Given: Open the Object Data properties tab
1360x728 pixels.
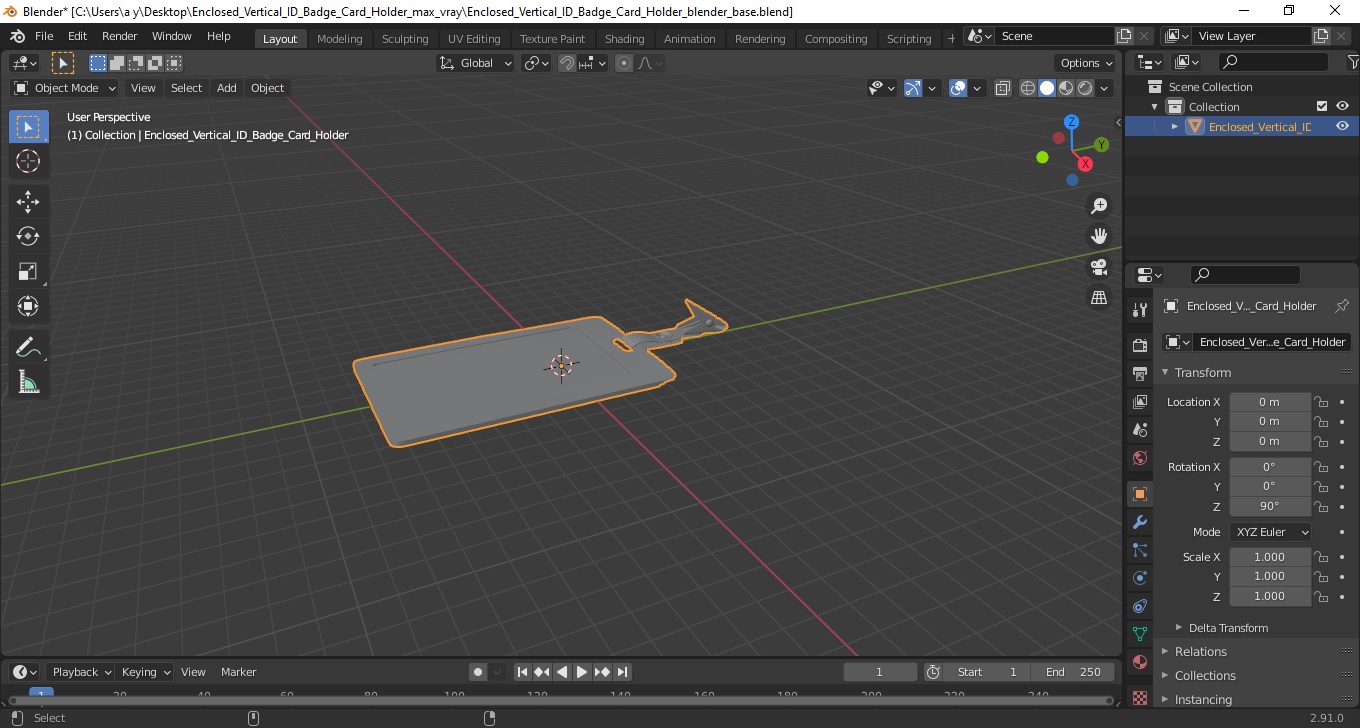Looking at the screenshot, I should pos(1139,634).
